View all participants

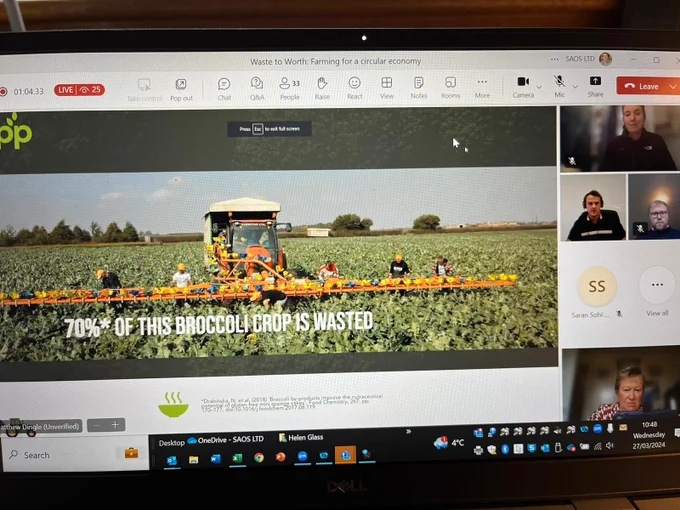coord(657,291)
